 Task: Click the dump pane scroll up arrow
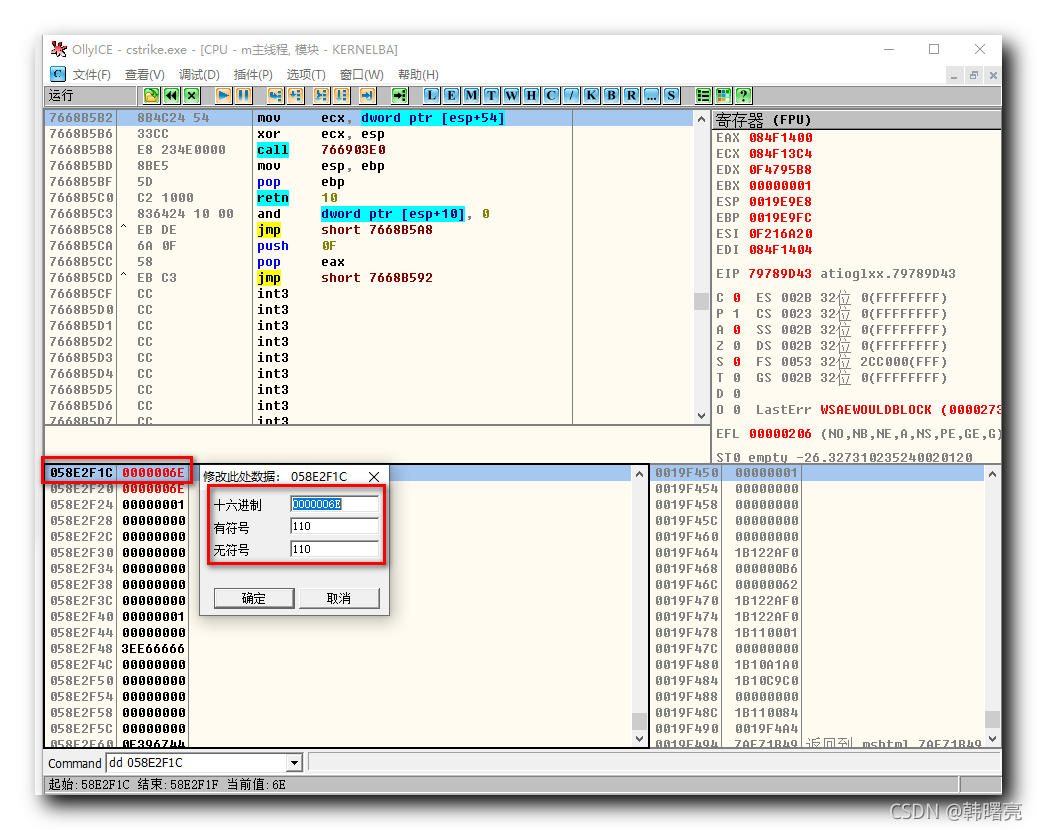pyautogui.click(x=639, y=474)
